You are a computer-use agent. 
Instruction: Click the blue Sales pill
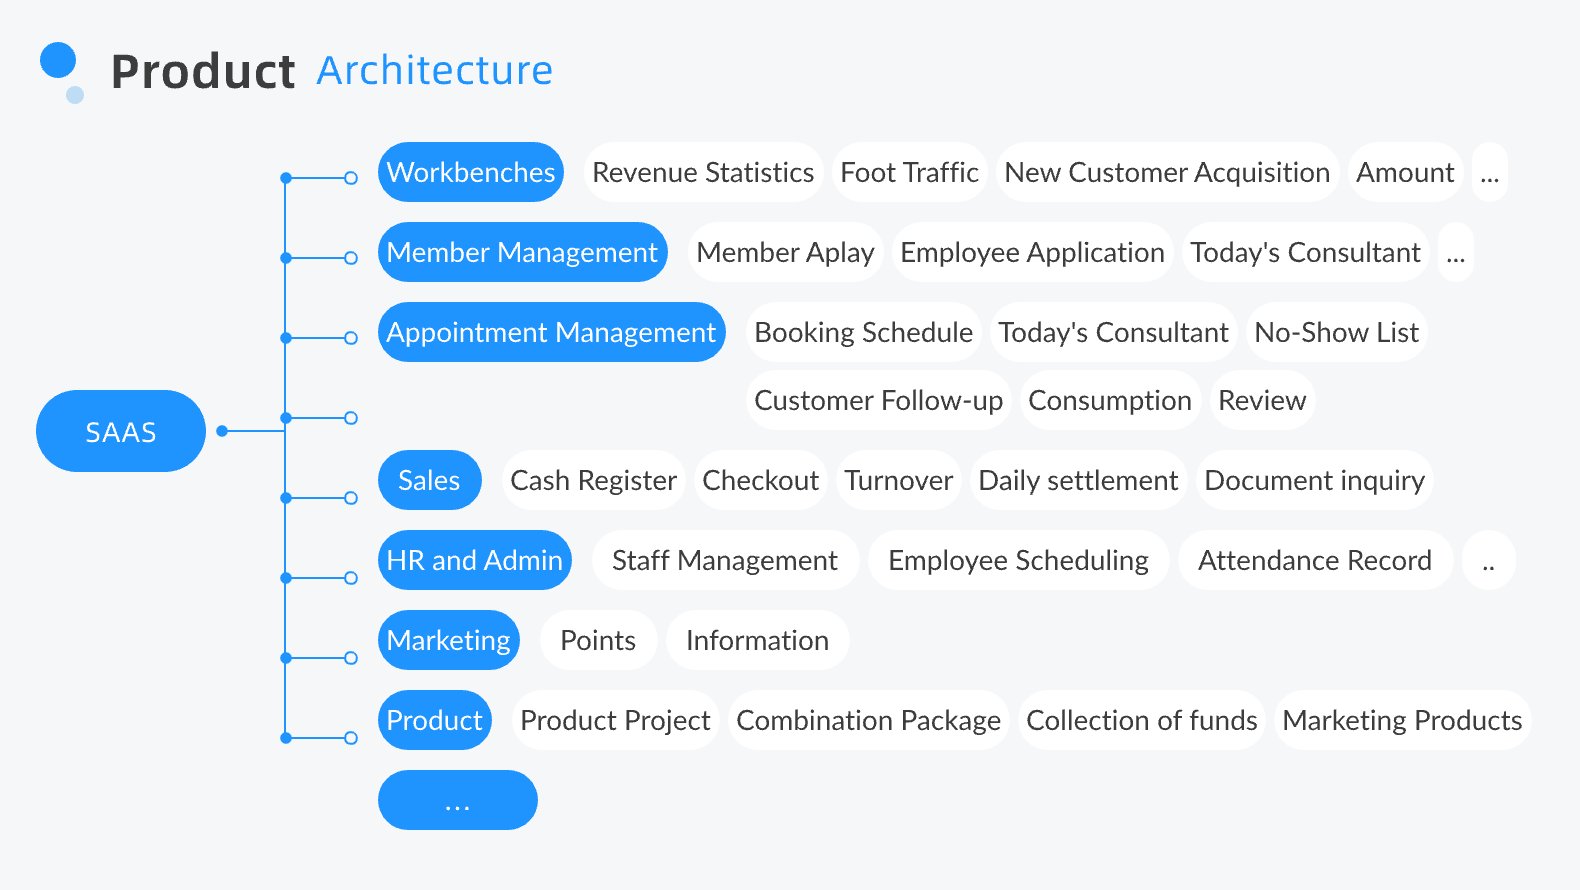pos(429,480)
